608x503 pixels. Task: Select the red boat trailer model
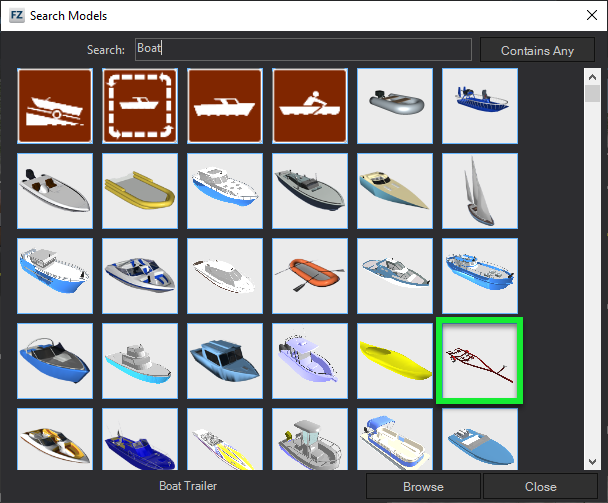coord(480,361)
